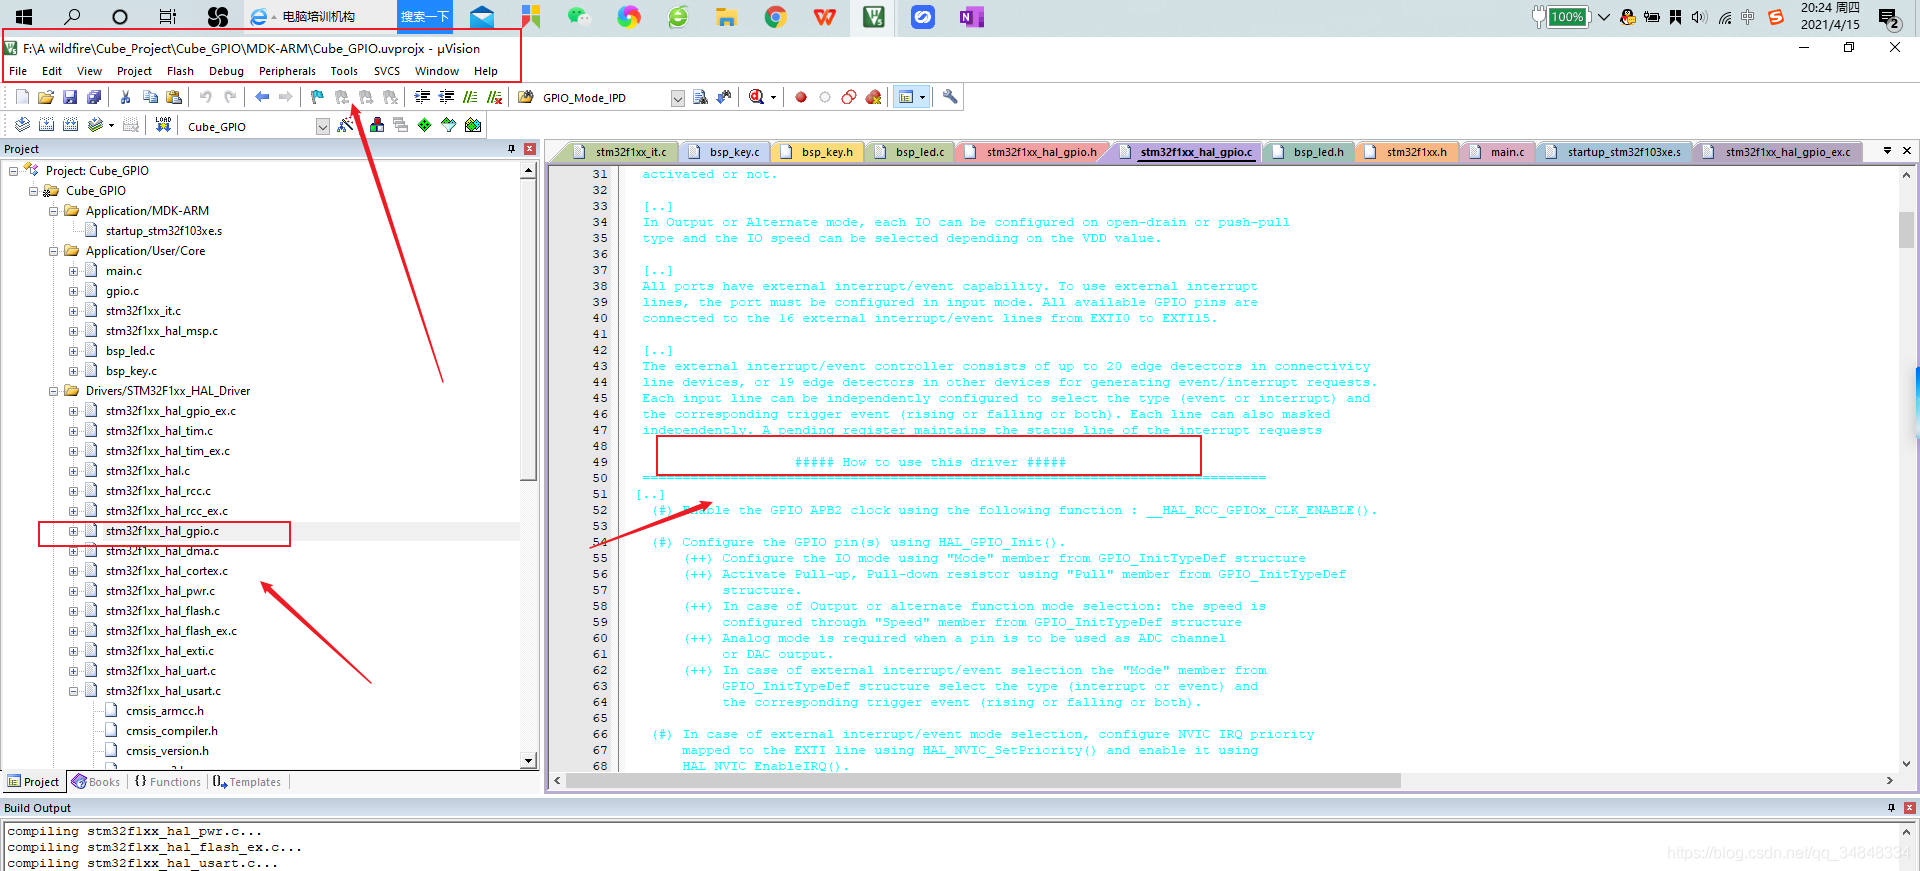Click the Rebuild all target files icon

[70, 125]
